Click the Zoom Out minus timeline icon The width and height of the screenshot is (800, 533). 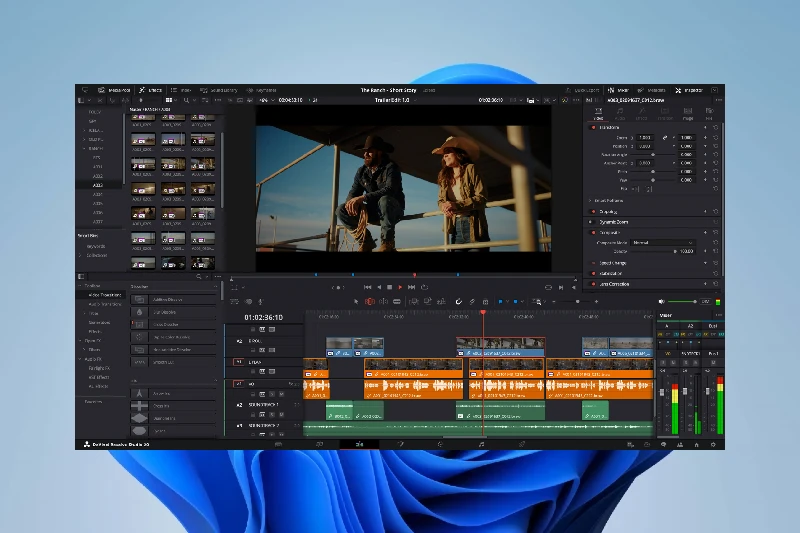[x=554, y=301]
